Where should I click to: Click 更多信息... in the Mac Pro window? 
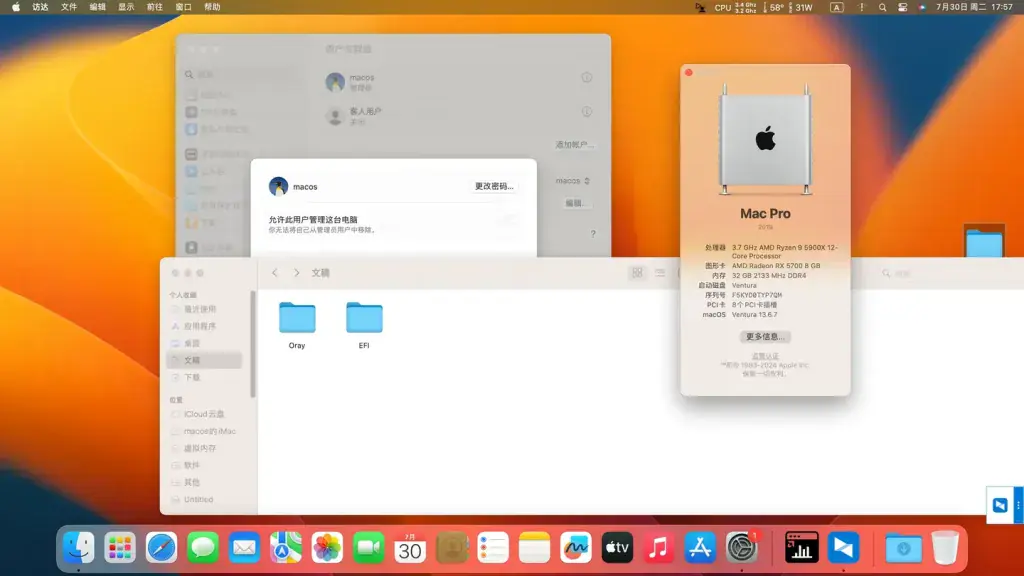click(x=765, y=337)
